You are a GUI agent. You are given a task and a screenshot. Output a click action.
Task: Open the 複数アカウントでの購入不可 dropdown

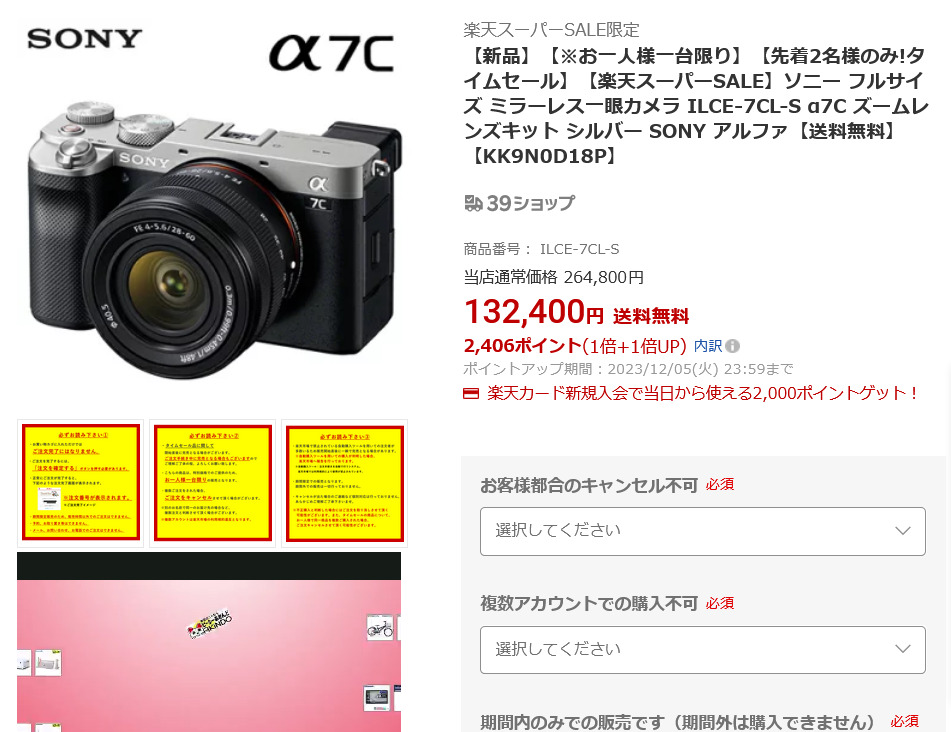(702, 650)
